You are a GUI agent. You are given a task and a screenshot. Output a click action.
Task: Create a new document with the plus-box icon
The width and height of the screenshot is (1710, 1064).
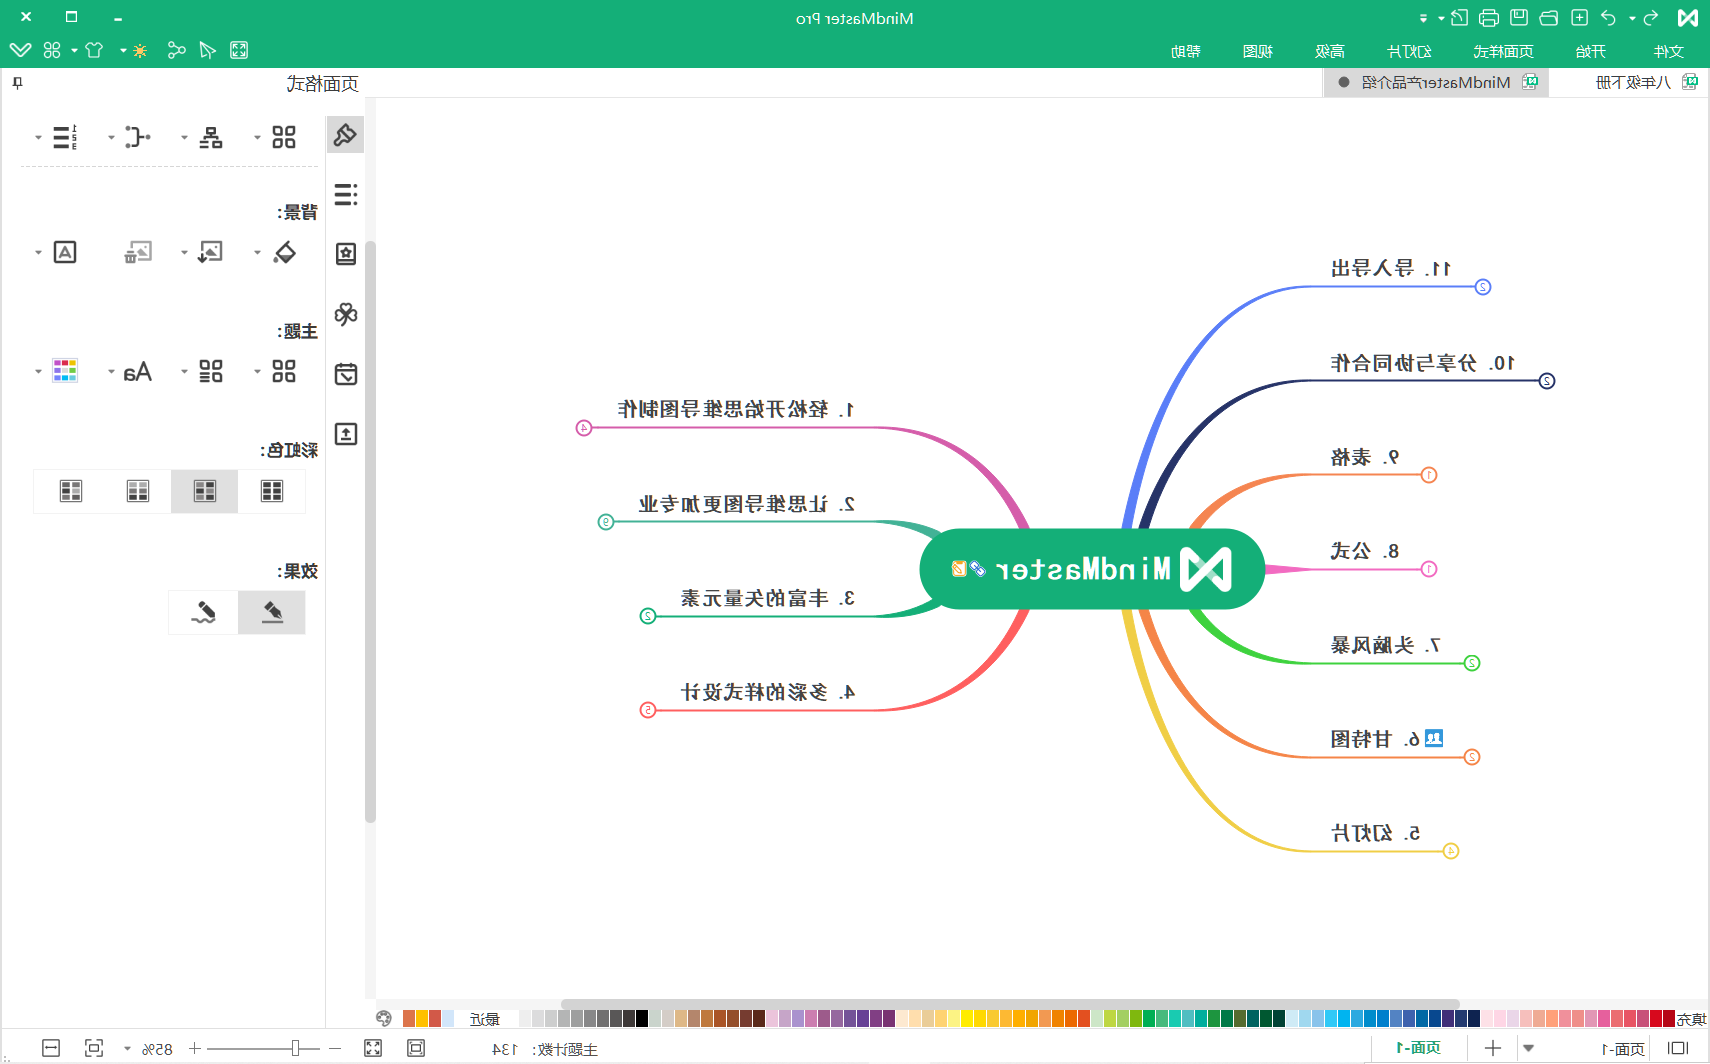coord(1579,18)
